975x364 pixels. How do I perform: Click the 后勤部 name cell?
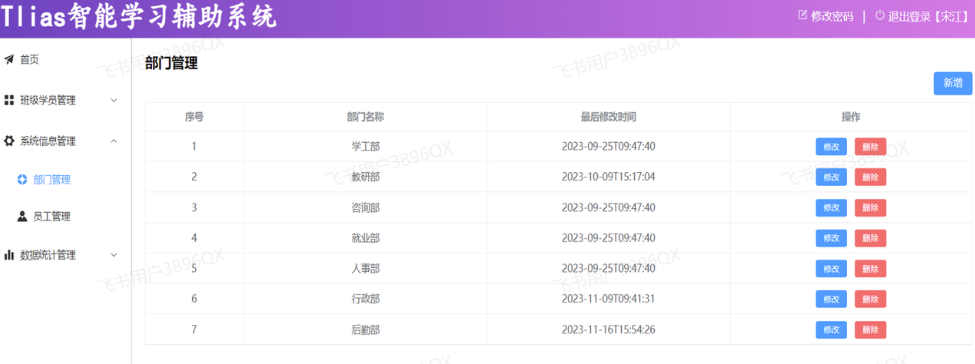[x=365, y=330]
